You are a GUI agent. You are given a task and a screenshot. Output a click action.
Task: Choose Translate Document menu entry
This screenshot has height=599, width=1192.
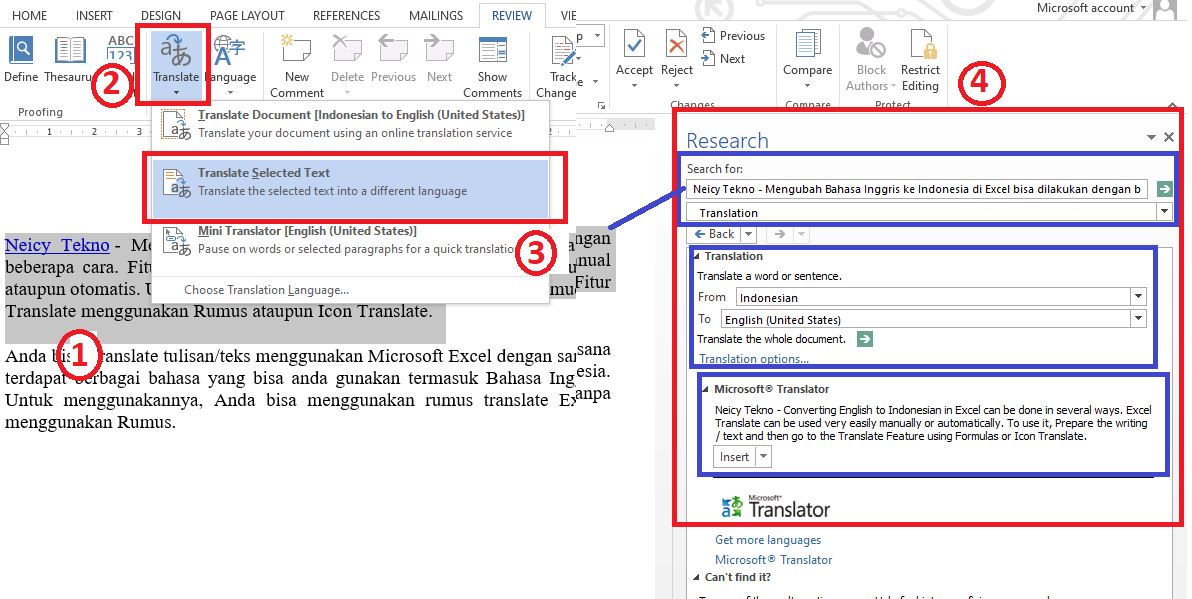click(x=350, y=123)
